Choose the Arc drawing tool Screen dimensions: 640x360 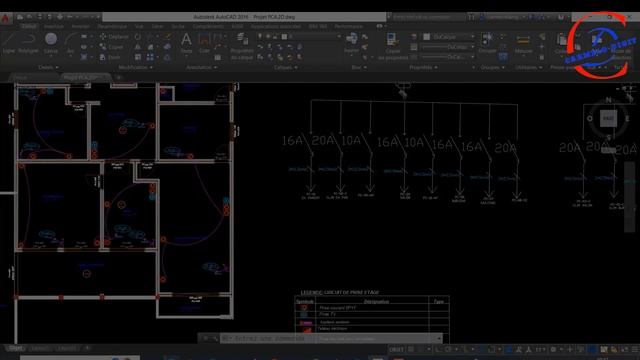click(x=70, y=43)
